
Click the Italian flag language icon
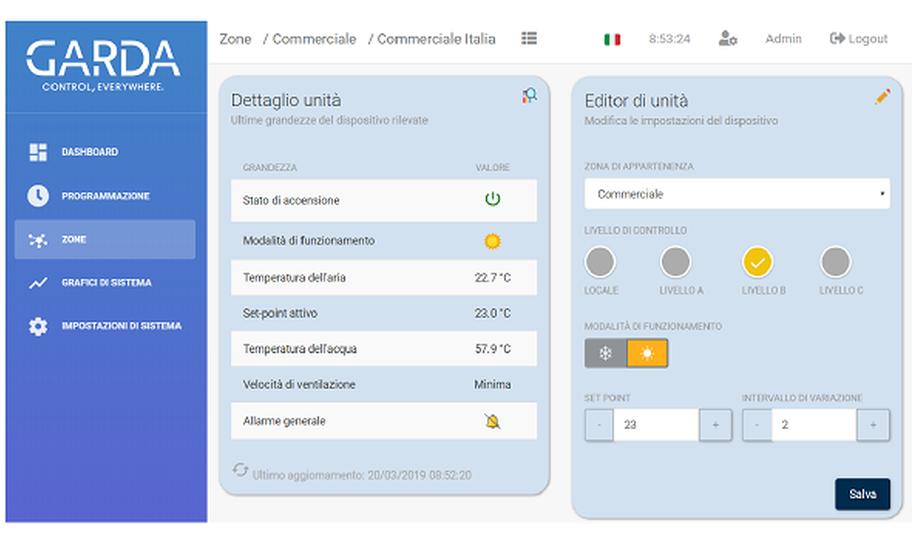(612, 39)
